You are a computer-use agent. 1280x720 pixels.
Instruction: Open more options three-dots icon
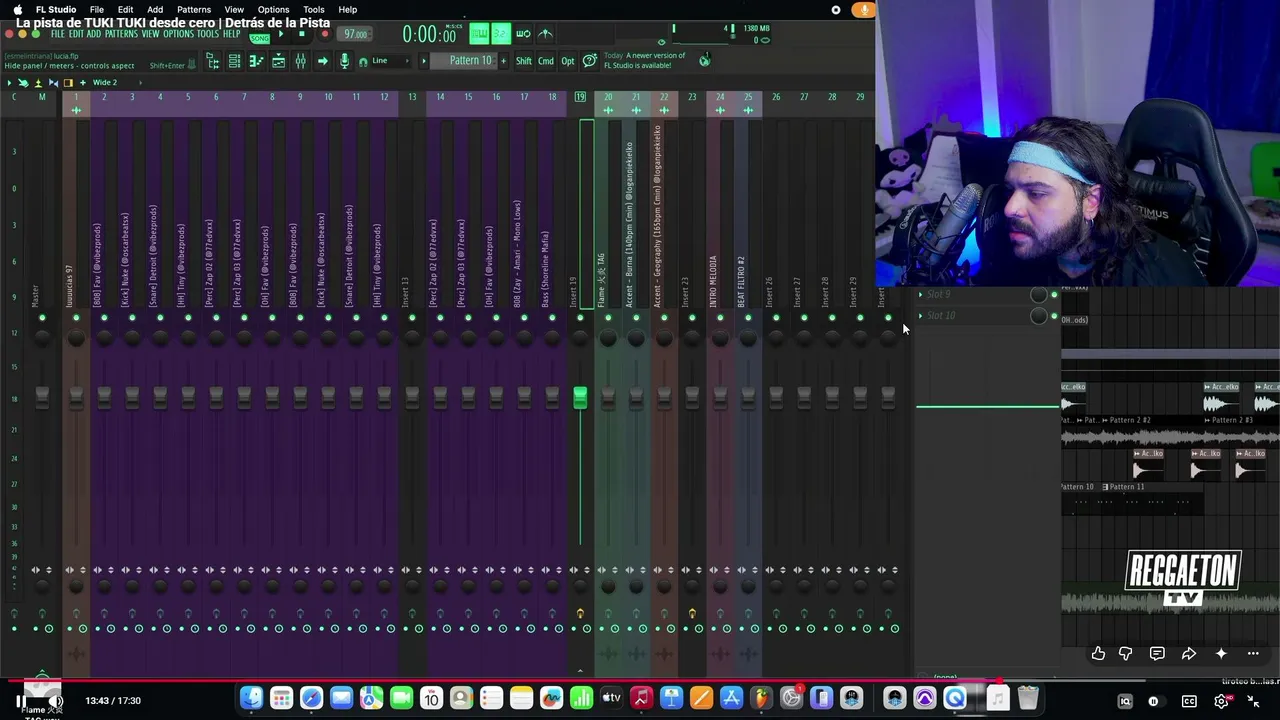coord(1253,654)
